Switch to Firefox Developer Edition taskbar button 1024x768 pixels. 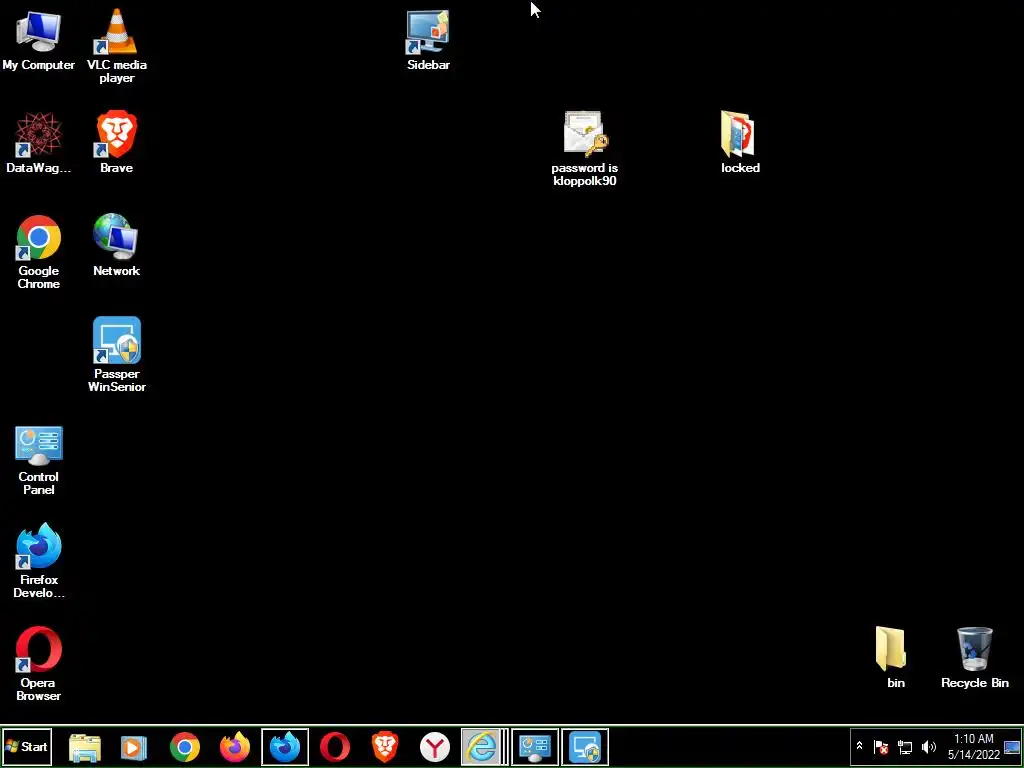coord(285,747)
